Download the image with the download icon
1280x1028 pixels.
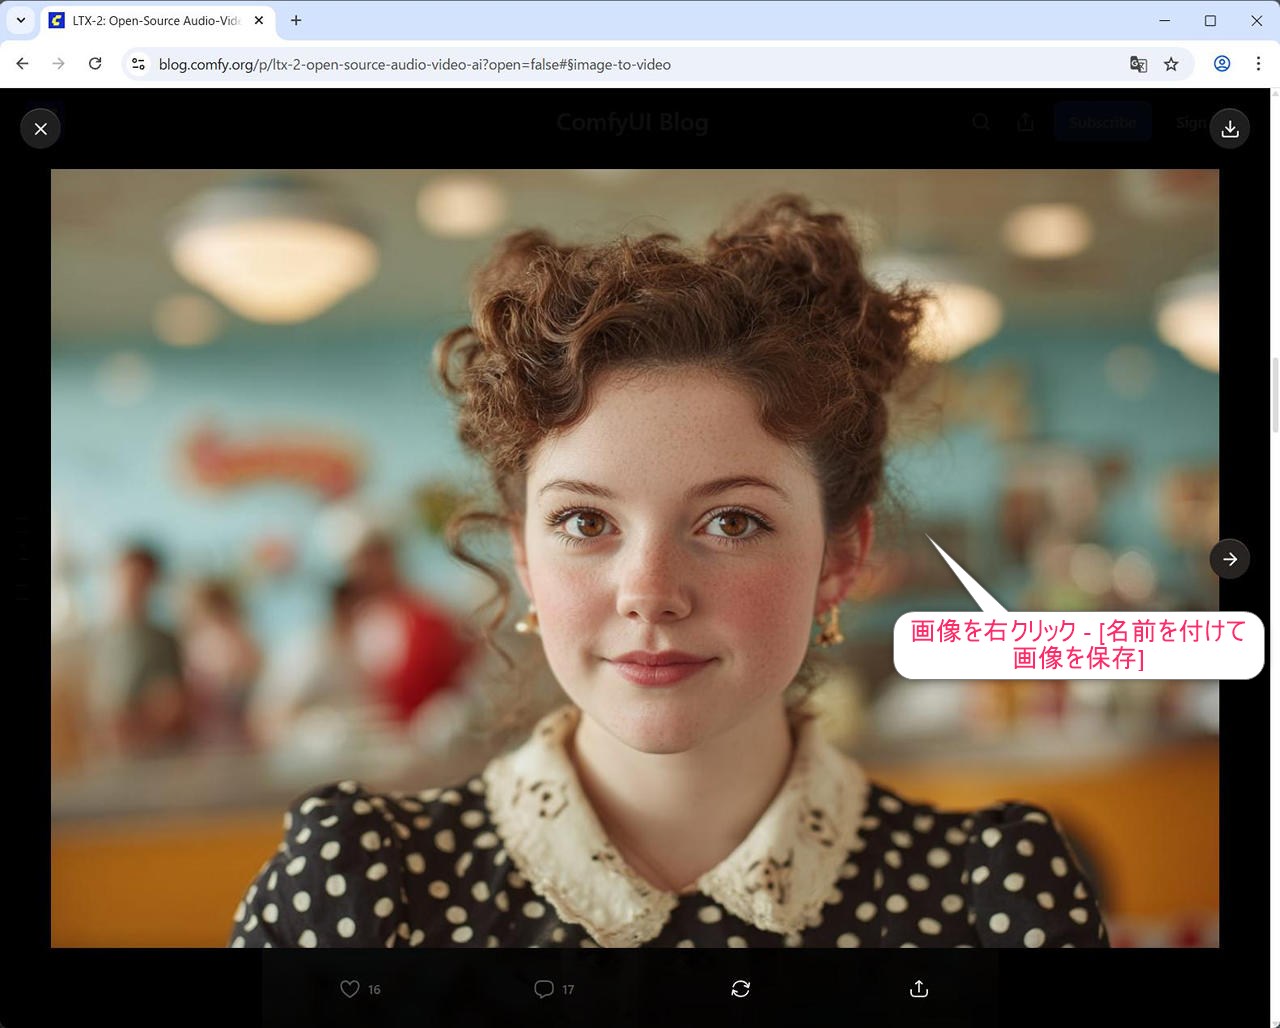click(x=1230, y=129)
